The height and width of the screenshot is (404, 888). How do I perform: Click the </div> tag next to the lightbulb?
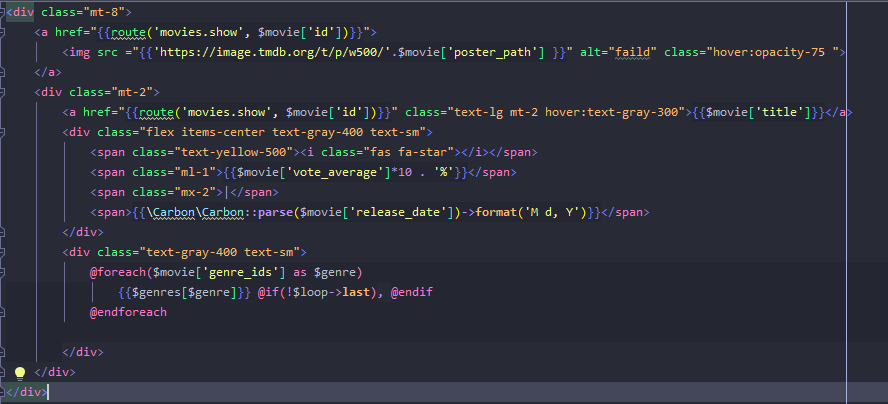pyautogui.click(x=55, y=372)
